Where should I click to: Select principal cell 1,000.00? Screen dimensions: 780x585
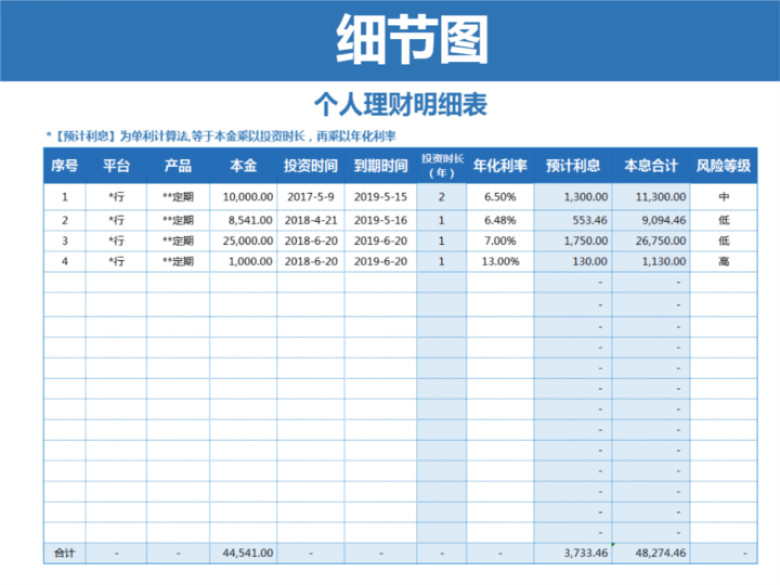243,261
